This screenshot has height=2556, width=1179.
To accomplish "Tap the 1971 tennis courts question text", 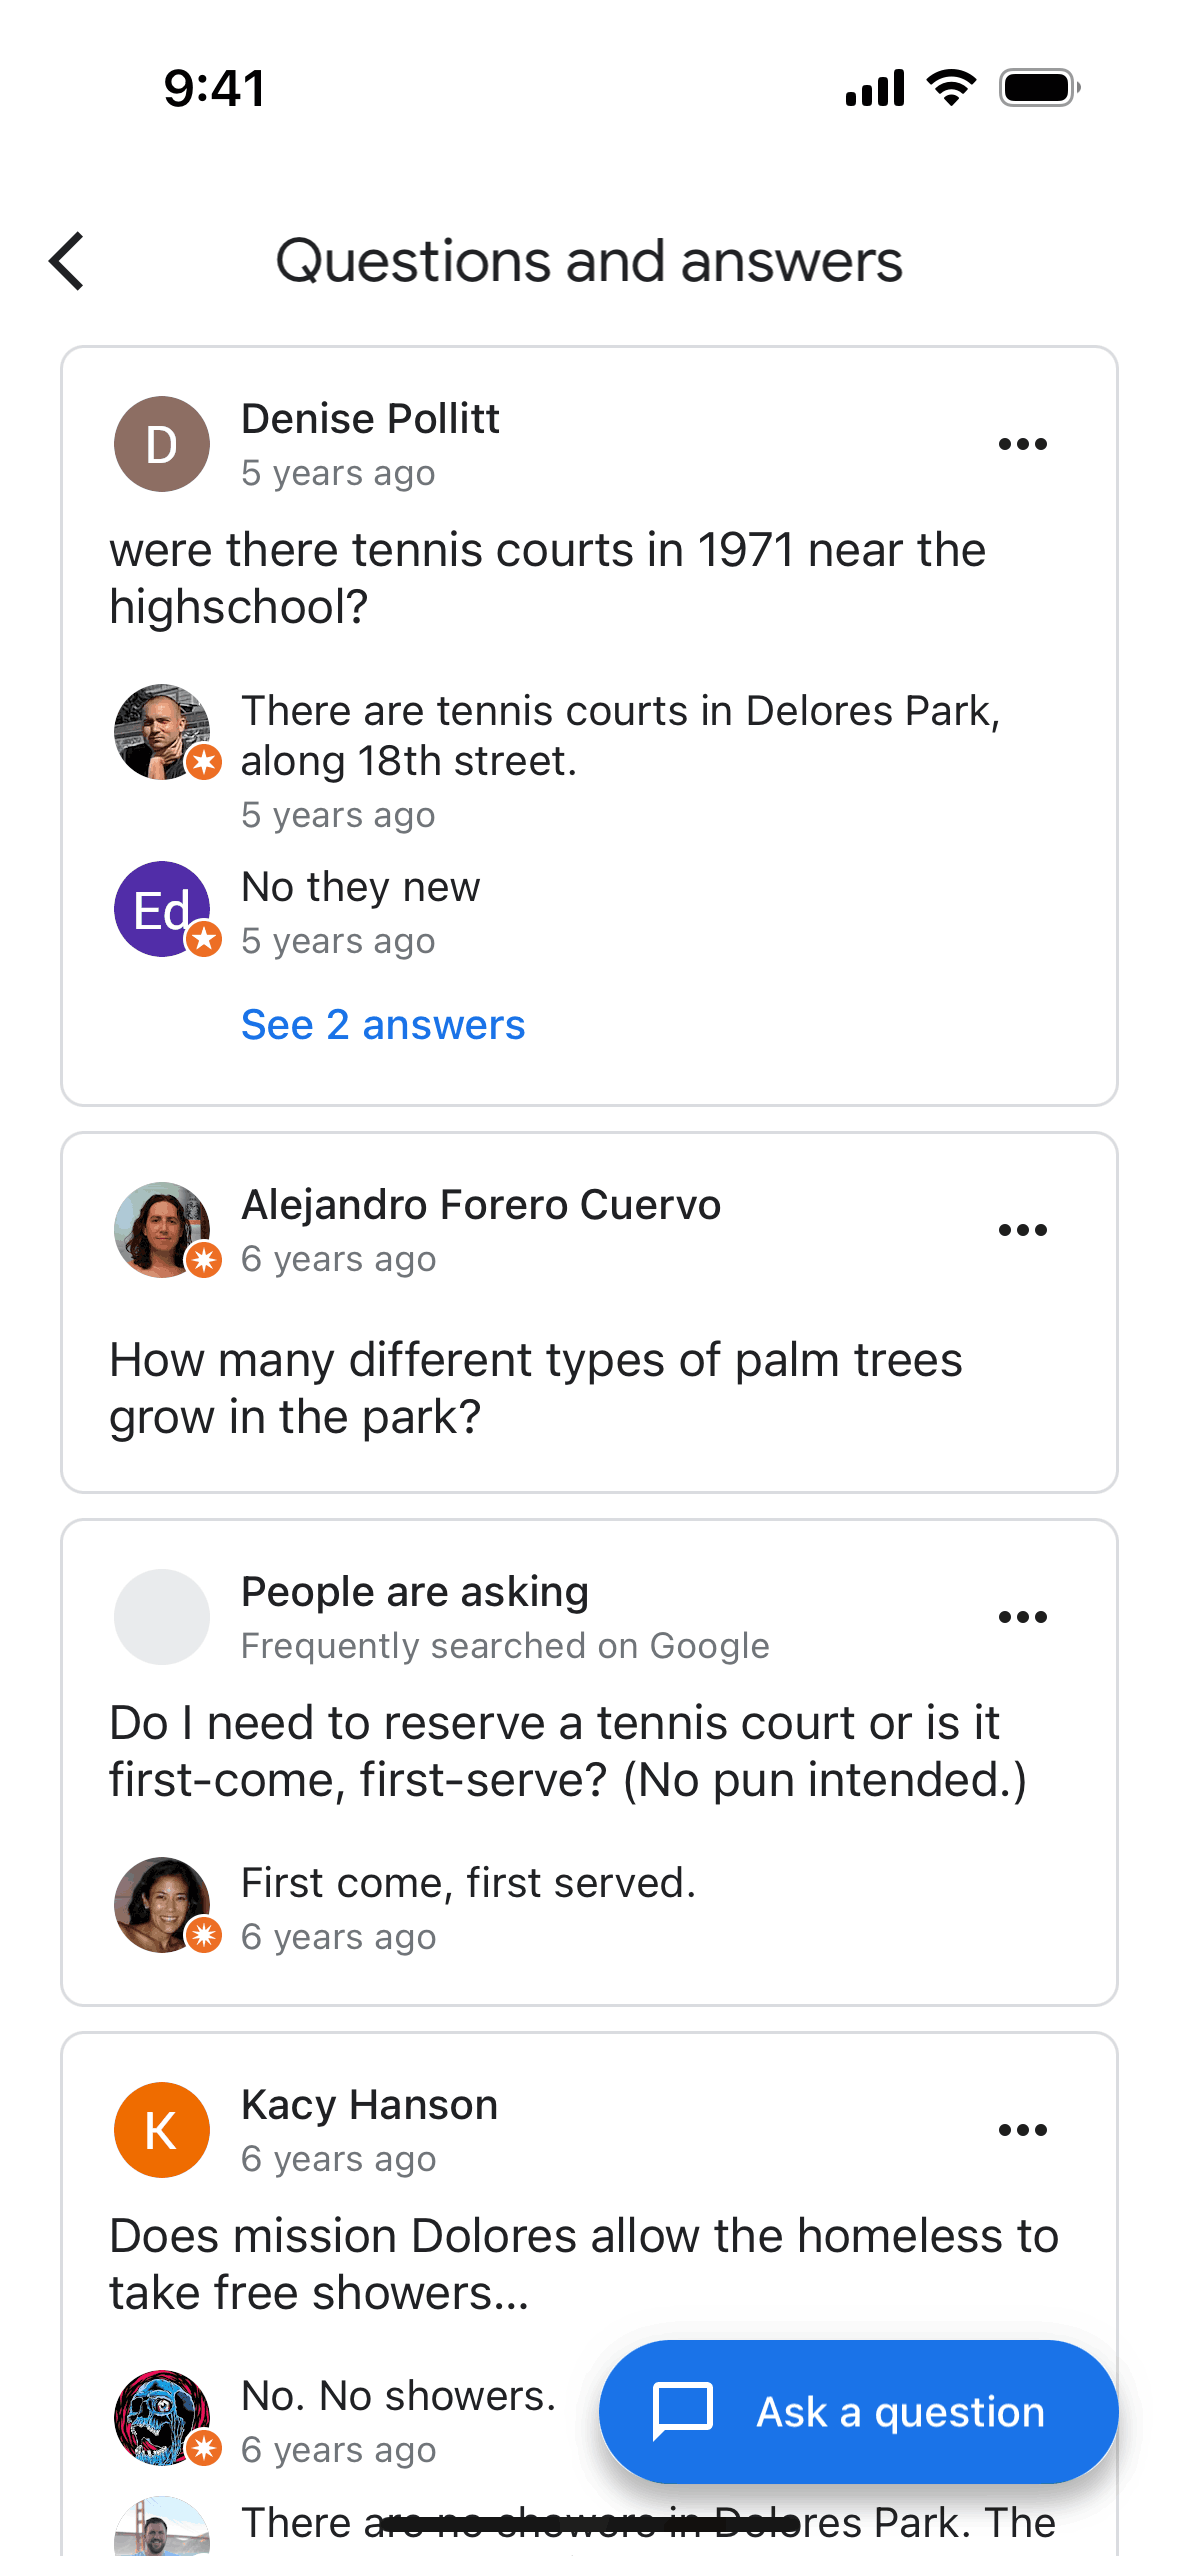I will [x=547, y=578].
